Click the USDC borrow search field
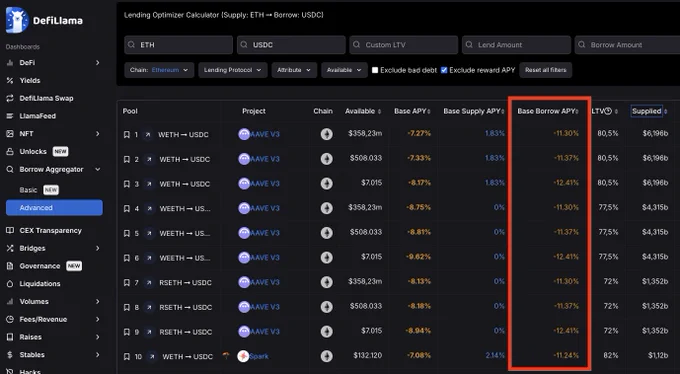This screenshot has height=374, width=680. click(x=291, y=45)
